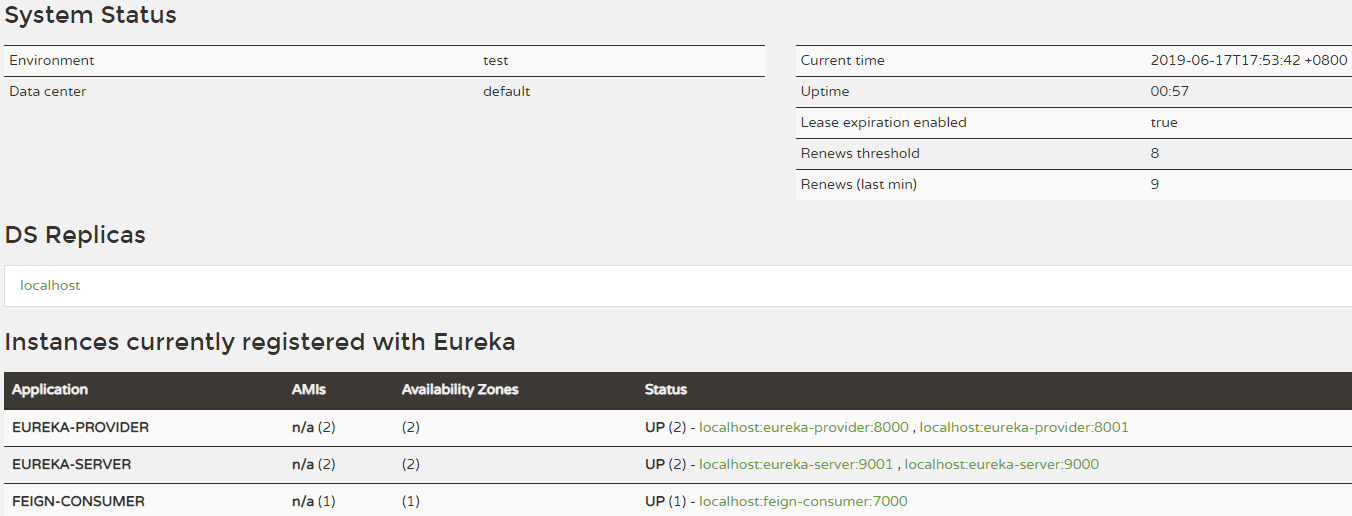Select the data center value default

(507, 92)
